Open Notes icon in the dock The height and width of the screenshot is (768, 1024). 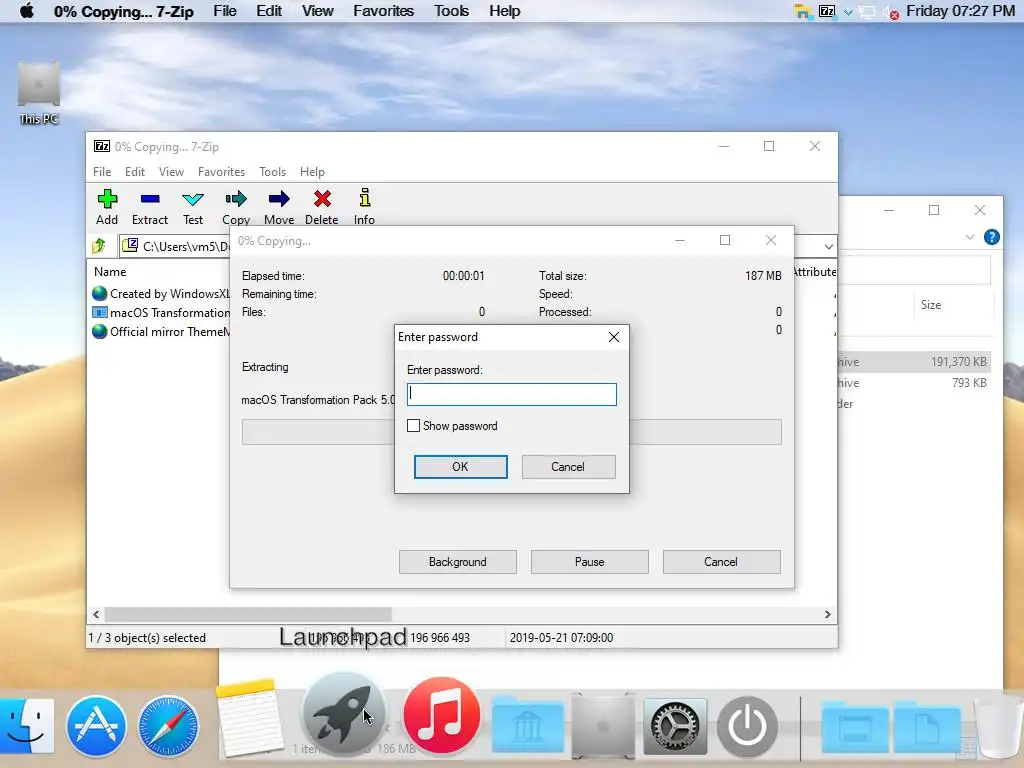tap(249, 718)
